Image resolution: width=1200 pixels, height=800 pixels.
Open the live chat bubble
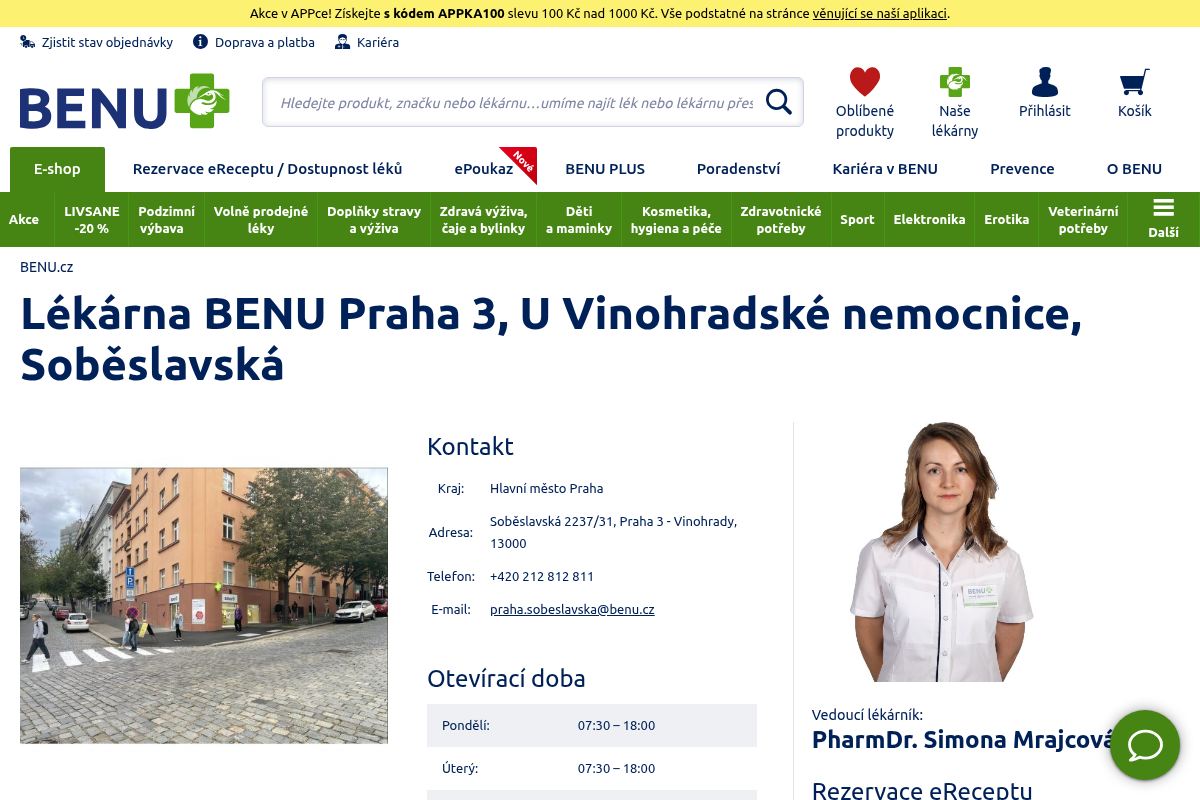pyautogui.click(x=1145, y=745)
